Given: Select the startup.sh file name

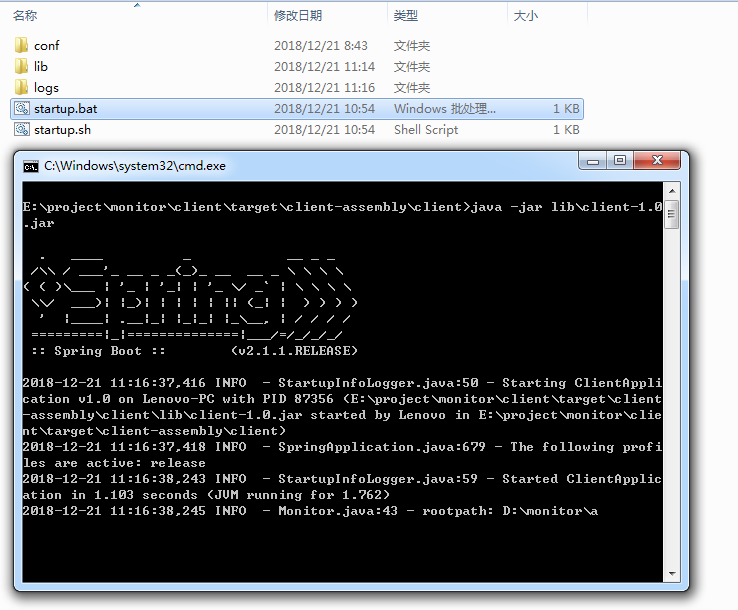Looking at the screenshot, I should [x=62, y=130].
